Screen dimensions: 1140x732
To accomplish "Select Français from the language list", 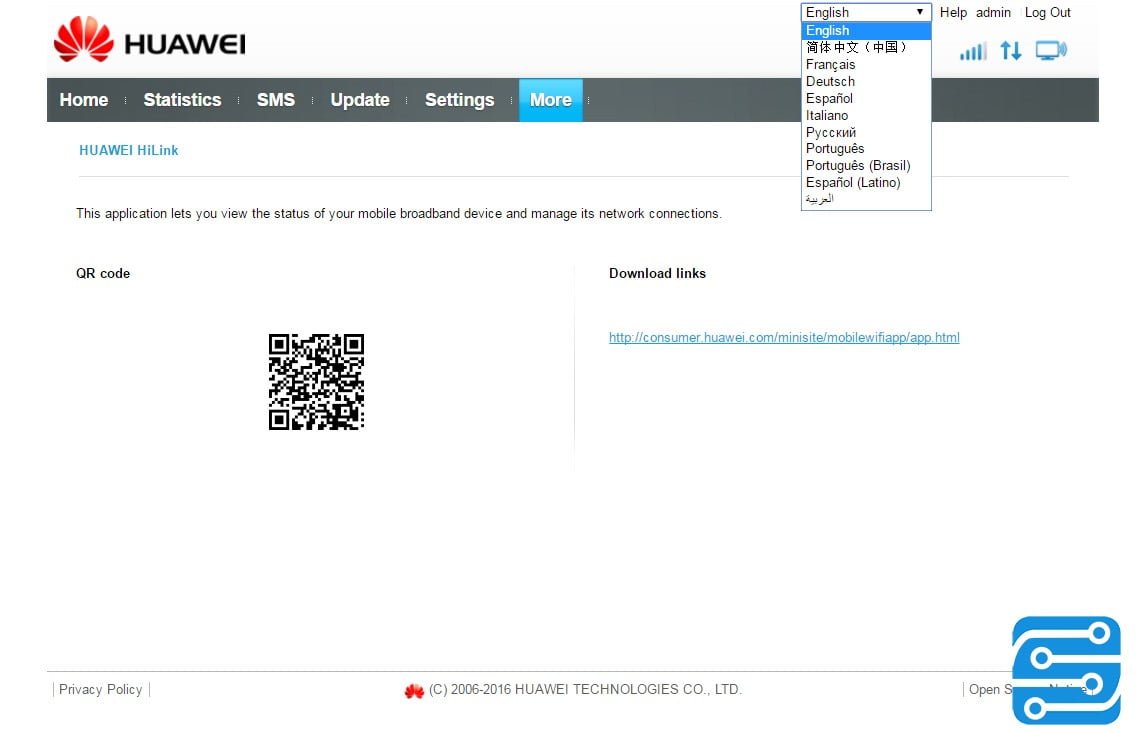I will (x=831, y=64).
